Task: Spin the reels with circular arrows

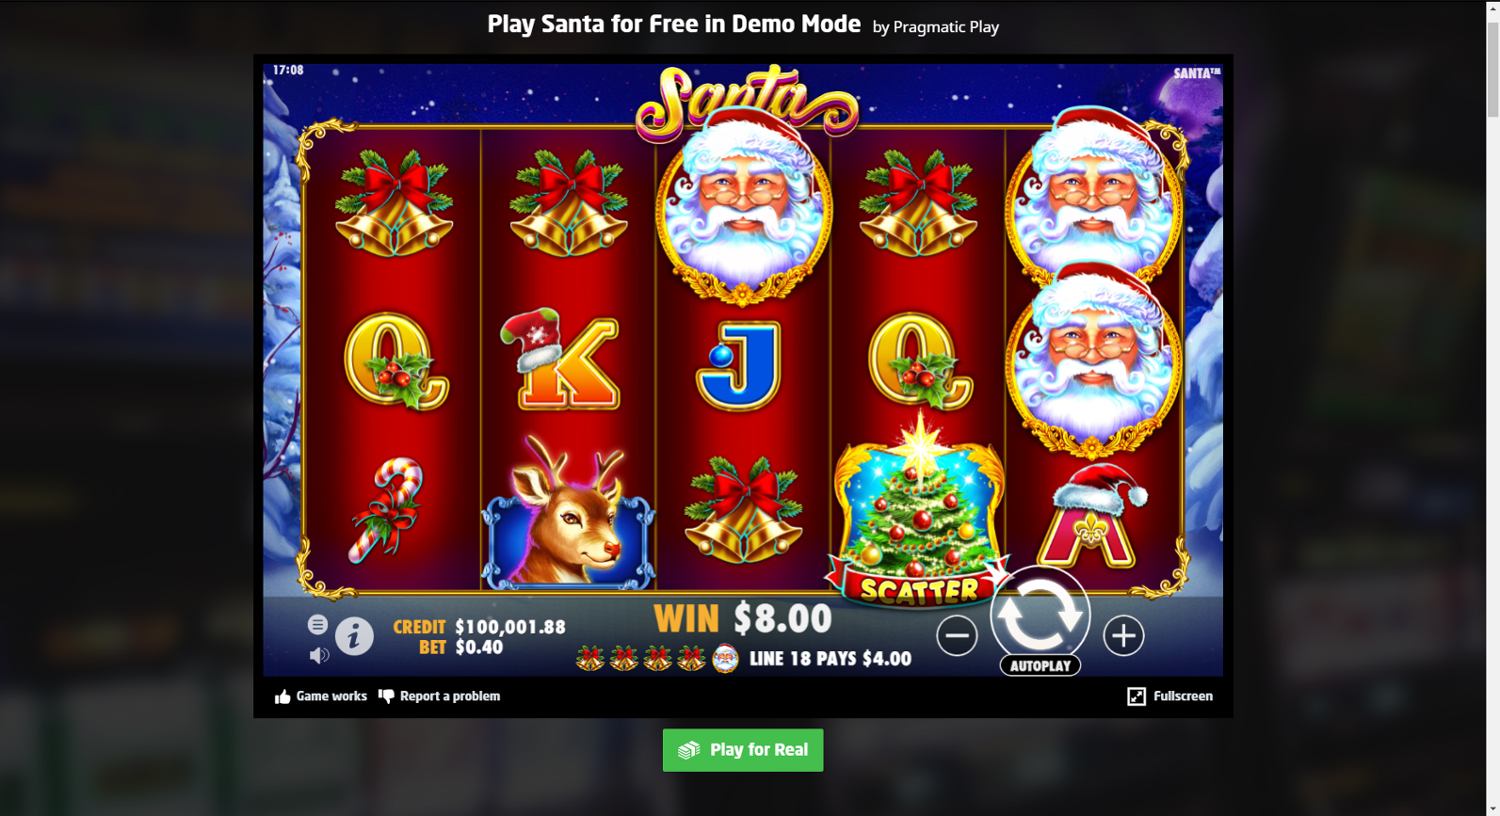Action: click(1040, 615)
